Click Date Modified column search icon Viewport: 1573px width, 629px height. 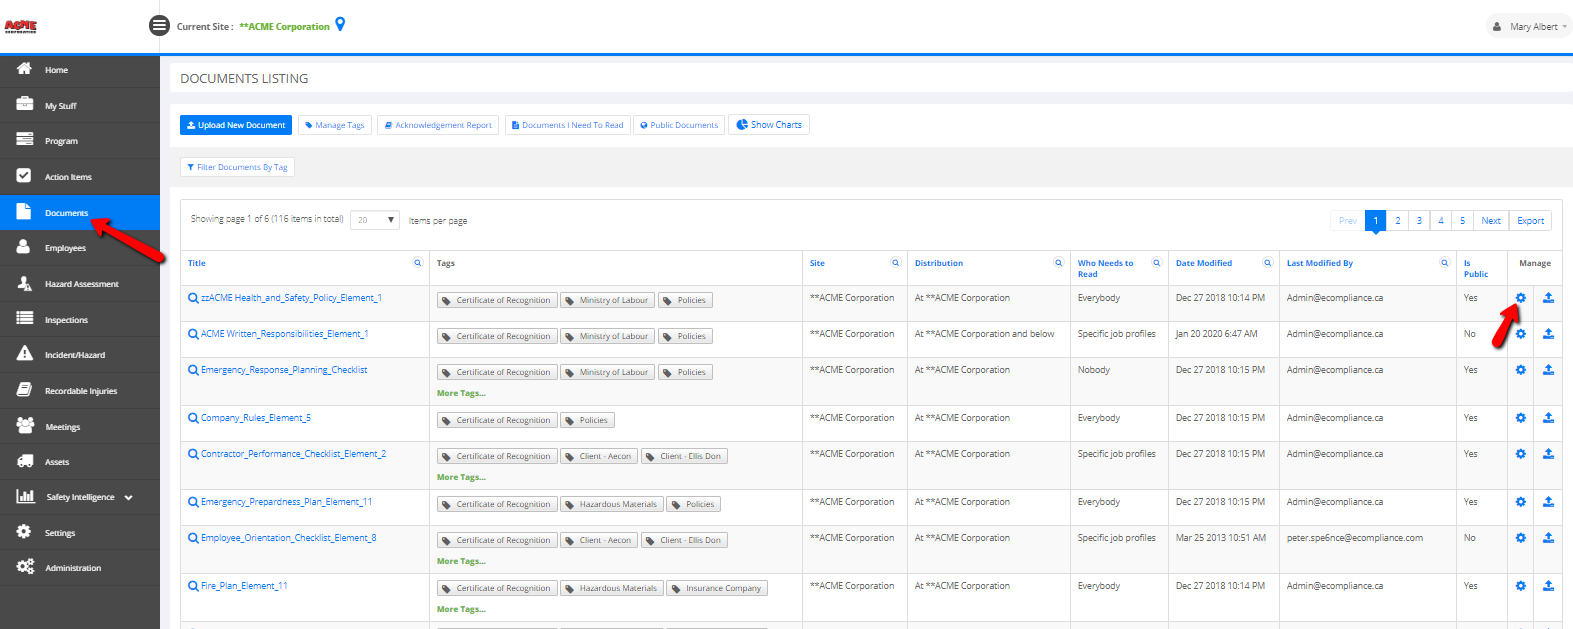coord(1268,263)
